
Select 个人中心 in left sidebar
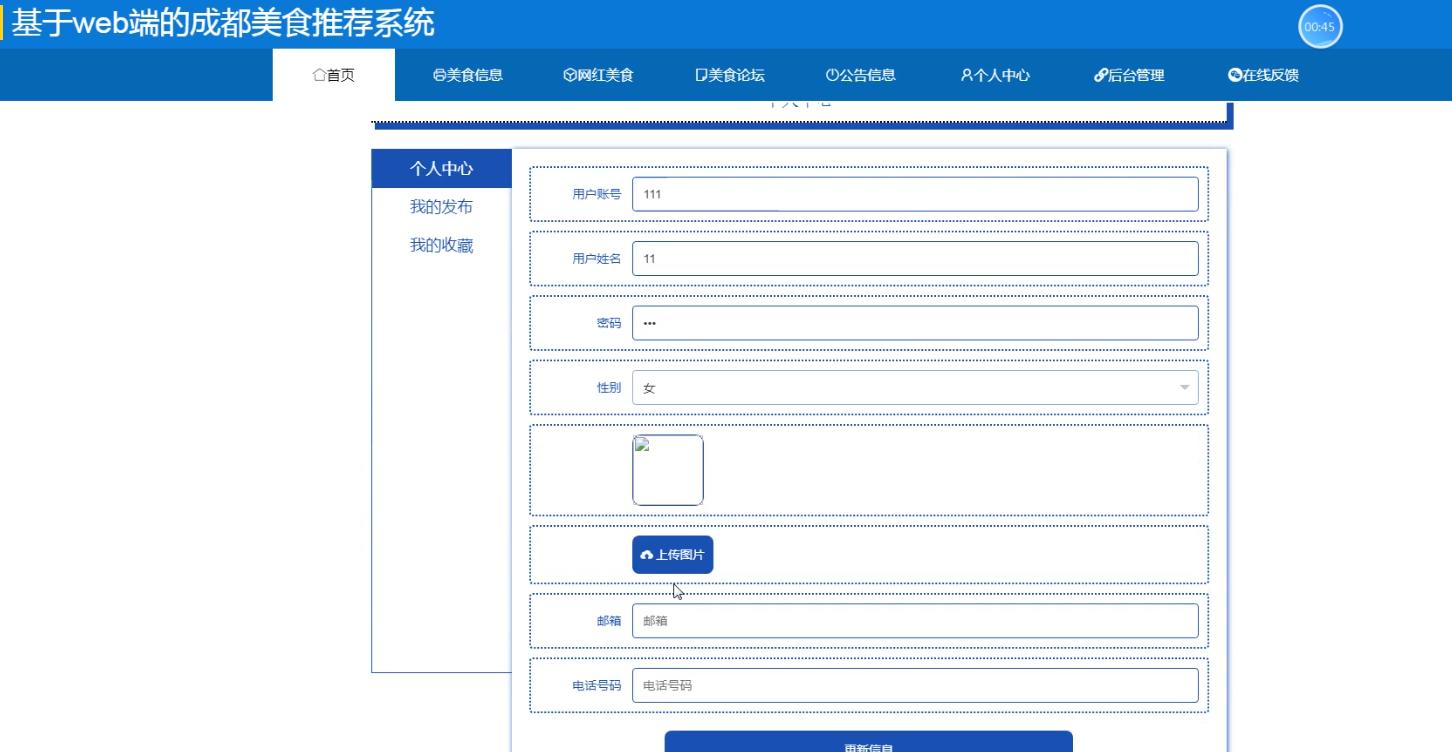click(x=441, y=169)
